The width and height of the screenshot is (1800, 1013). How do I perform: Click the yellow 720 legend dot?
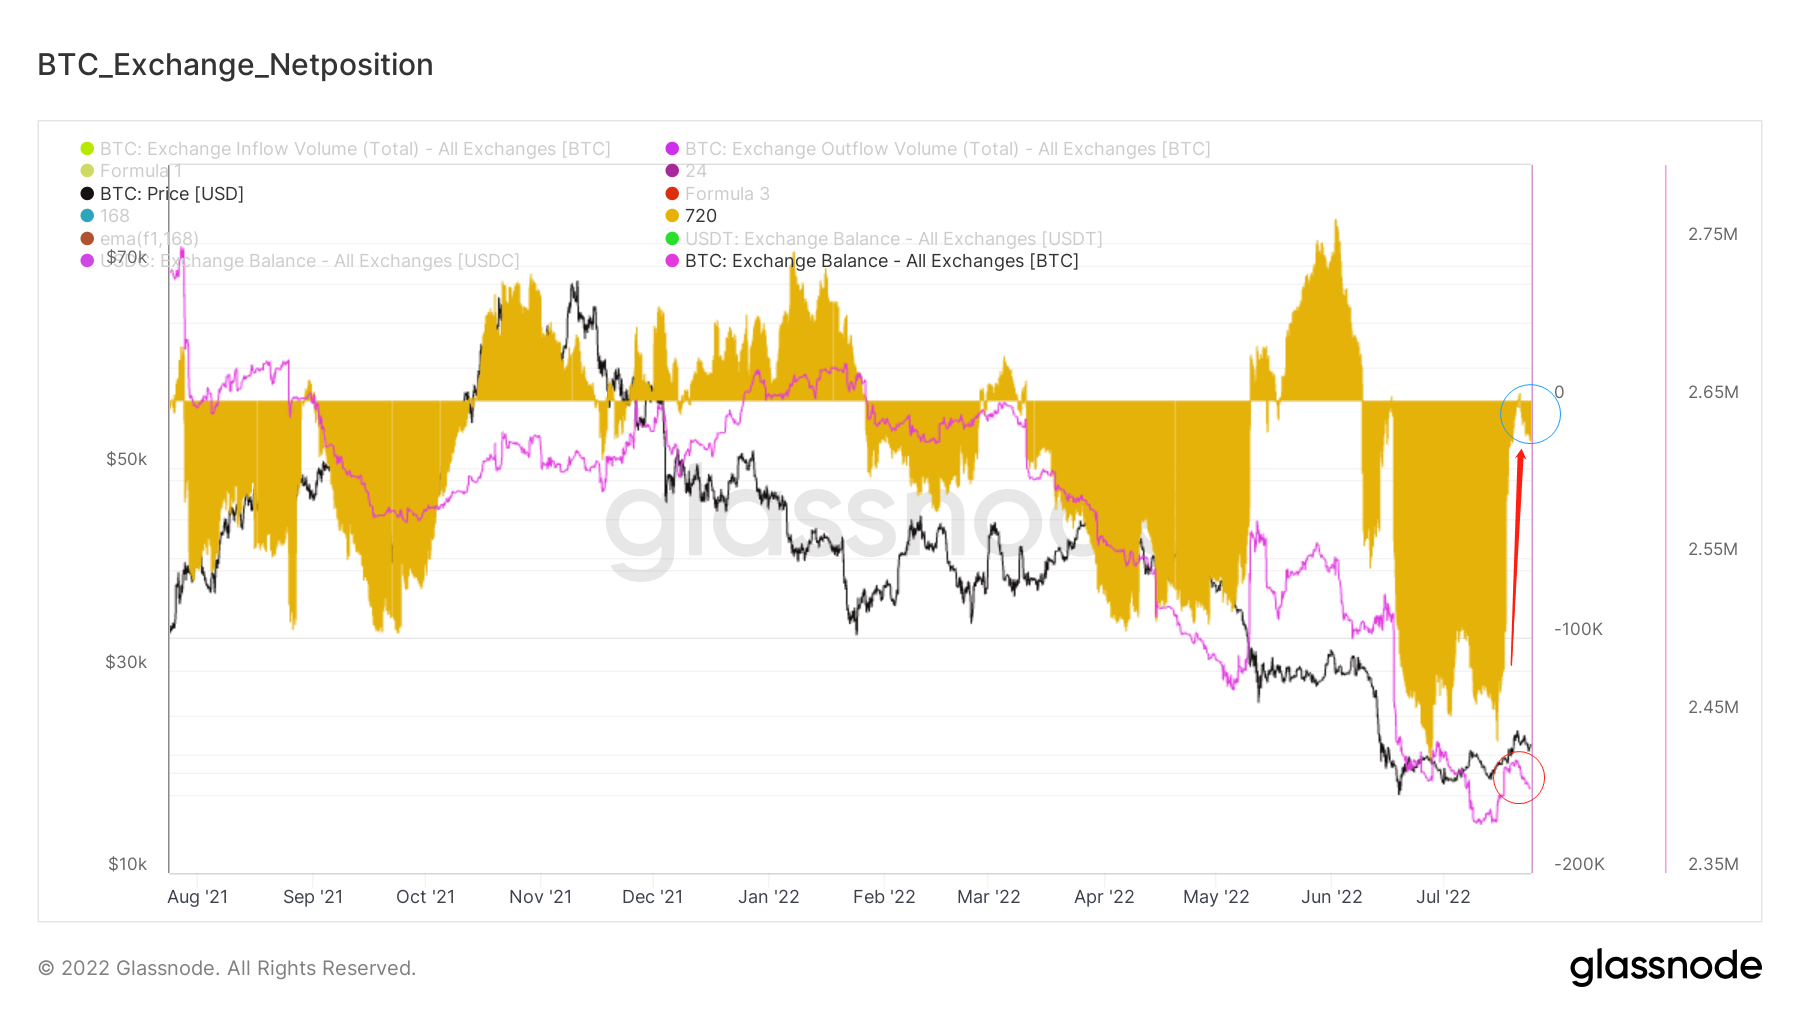click(672, 216)
